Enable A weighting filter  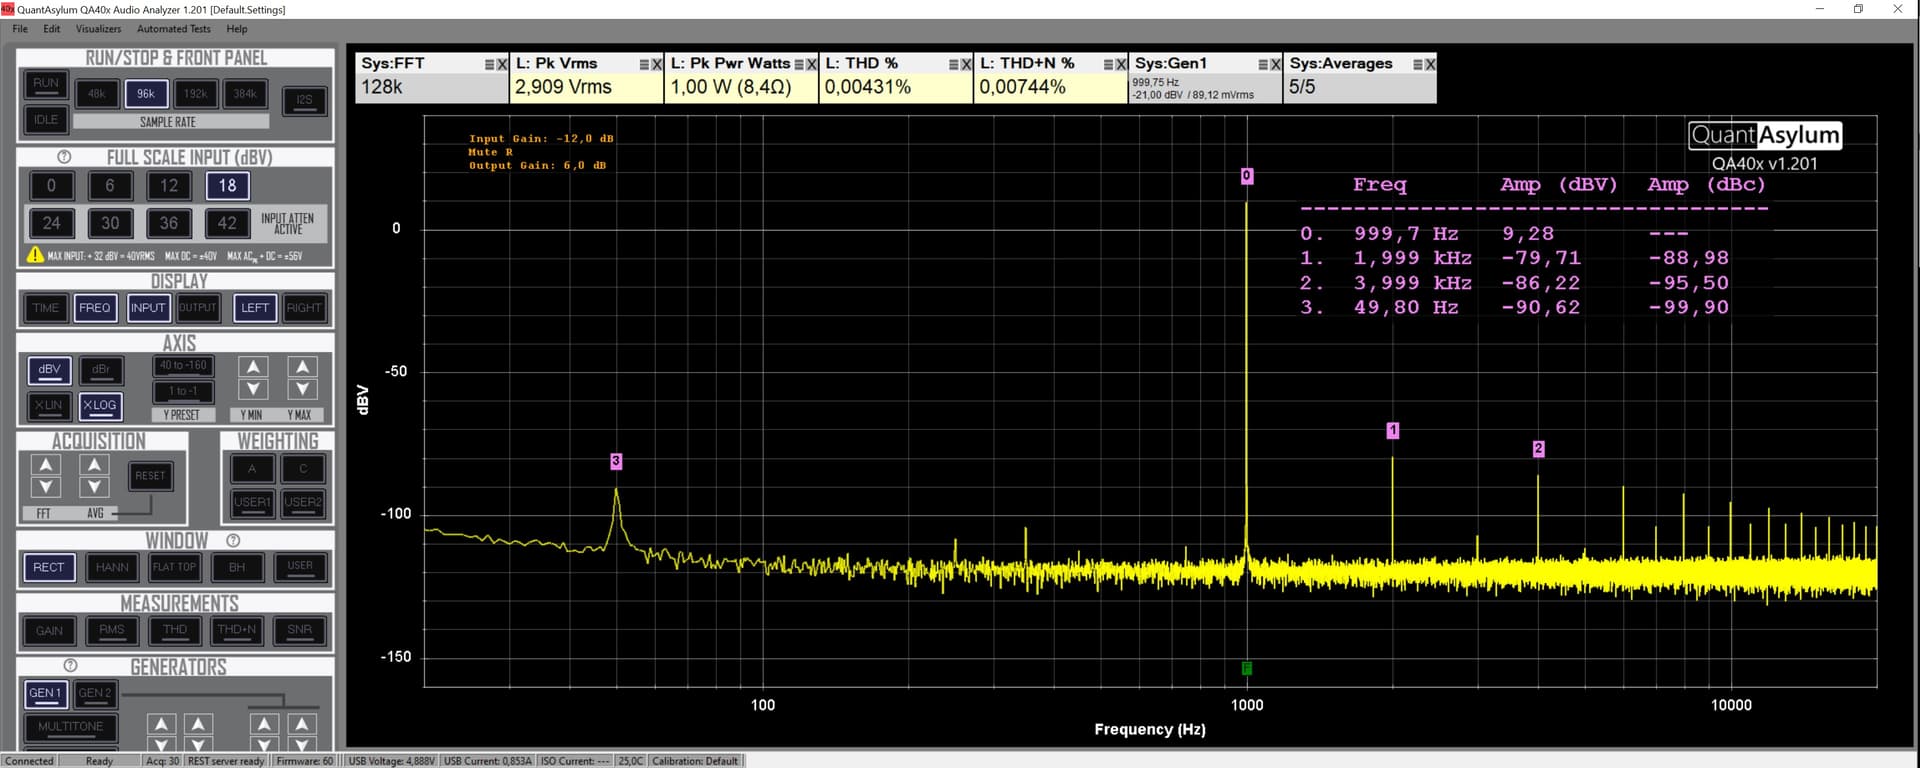pos(252,469)
